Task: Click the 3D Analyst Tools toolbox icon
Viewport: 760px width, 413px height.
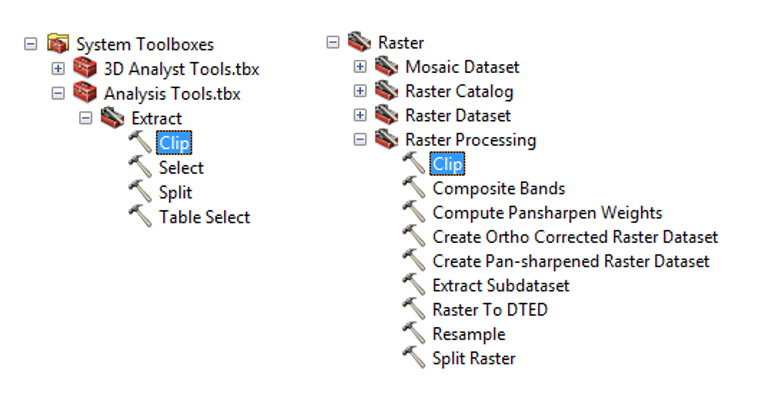Action: (x=87, y=69)
